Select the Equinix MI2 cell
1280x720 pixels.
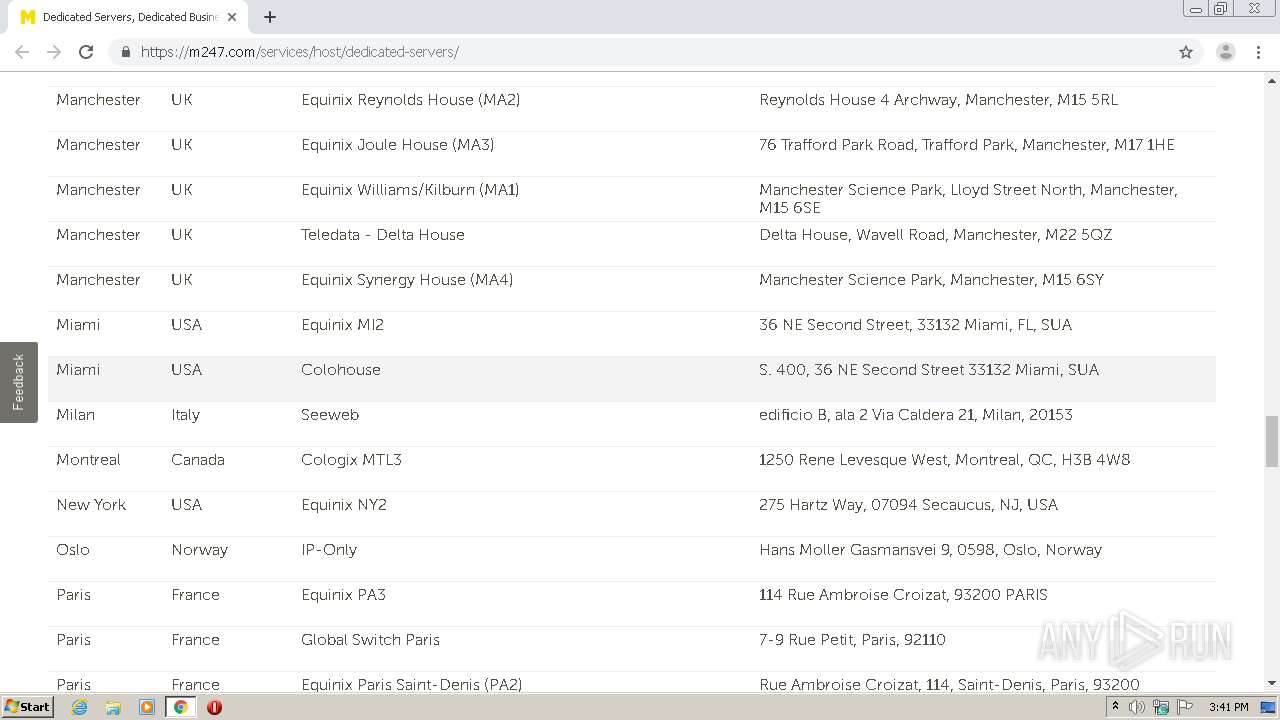coord(342,325)
